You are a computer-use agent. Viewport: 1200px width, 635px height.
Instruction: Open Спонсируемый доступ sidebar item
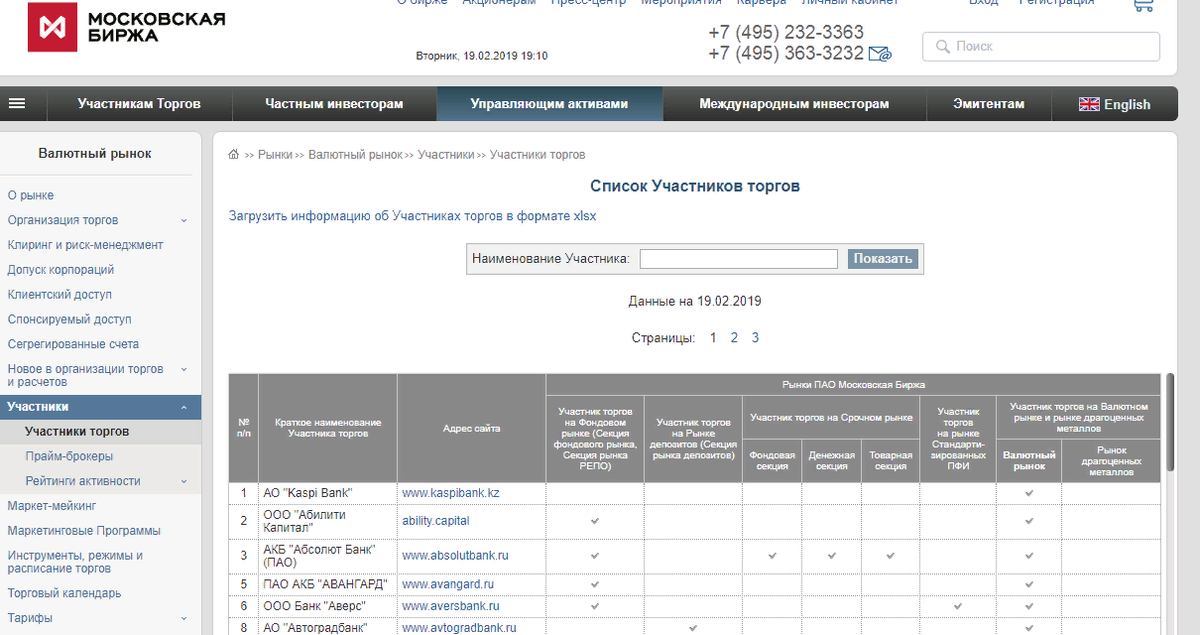69,320
